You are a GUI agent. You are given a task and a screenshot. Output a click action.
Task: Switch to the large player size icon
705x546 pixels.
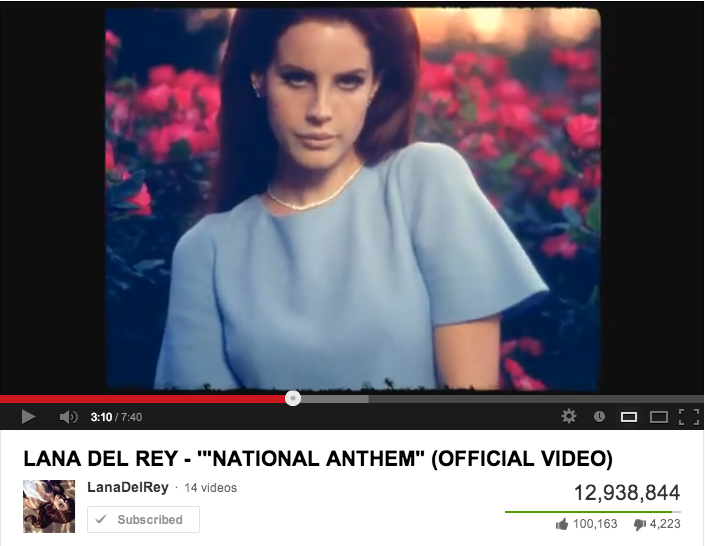pos(659,417)
